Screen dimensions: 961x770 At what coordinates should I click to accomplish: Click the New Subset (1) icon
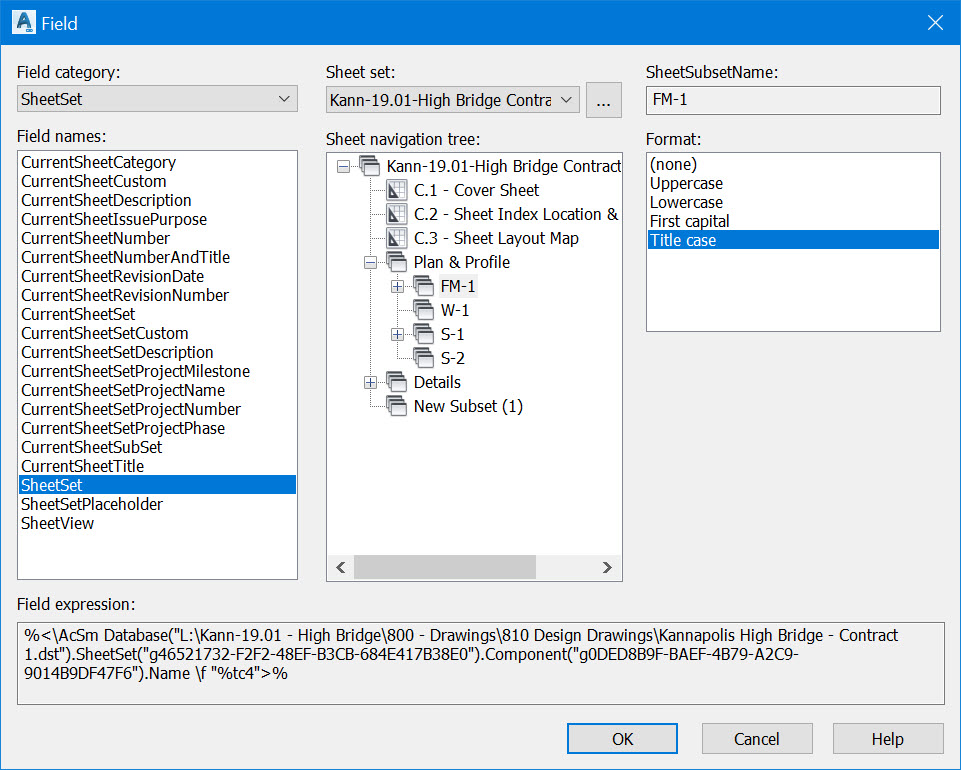397,406
